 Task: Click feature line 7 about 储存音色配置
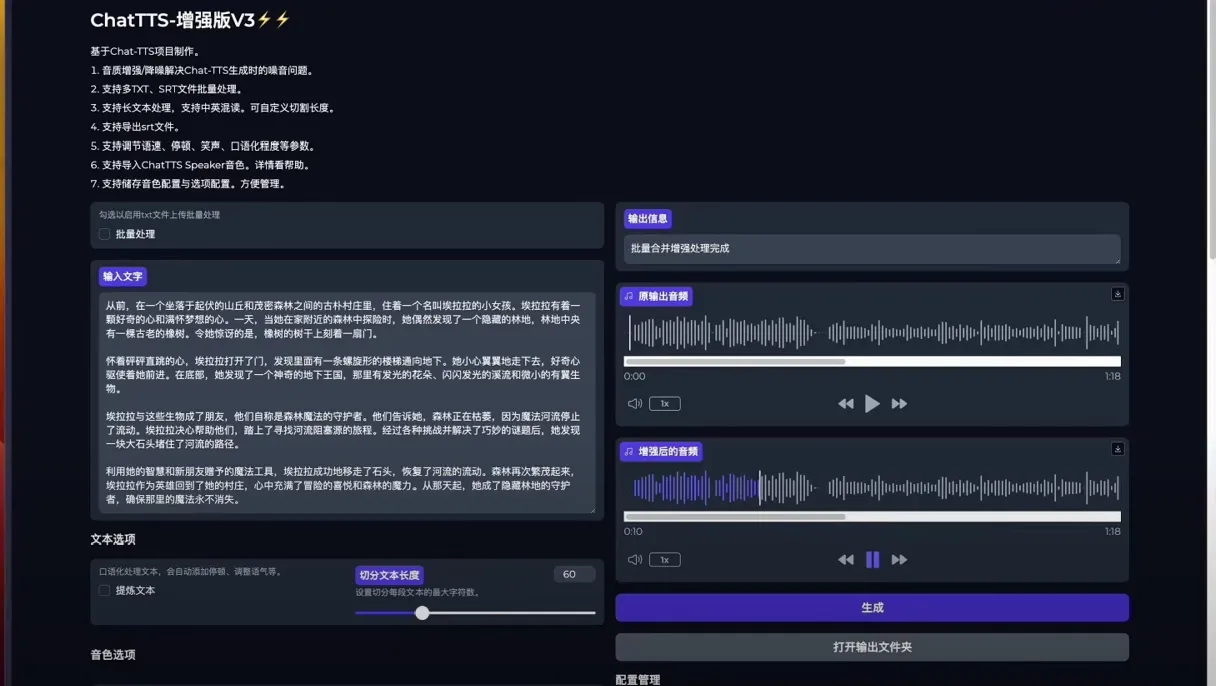click(x=189, y=184)
